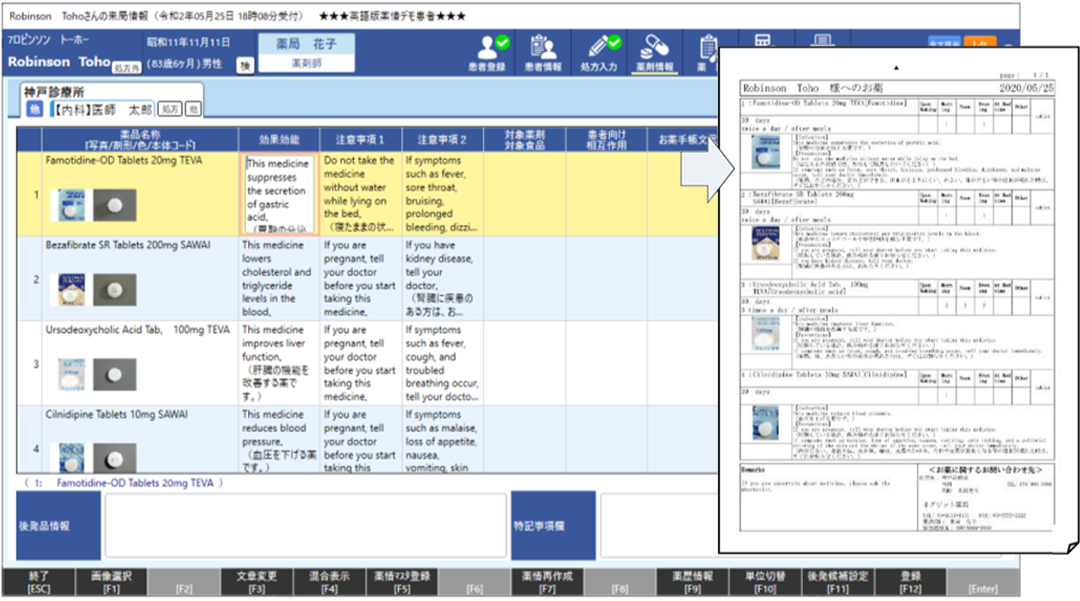Image resolution: width=1080 pixels, height=601 pixels.
Task: Click Ursodeoxycholic 'troubled breathing' precaution cell
Action: click(x=442, y=363)
